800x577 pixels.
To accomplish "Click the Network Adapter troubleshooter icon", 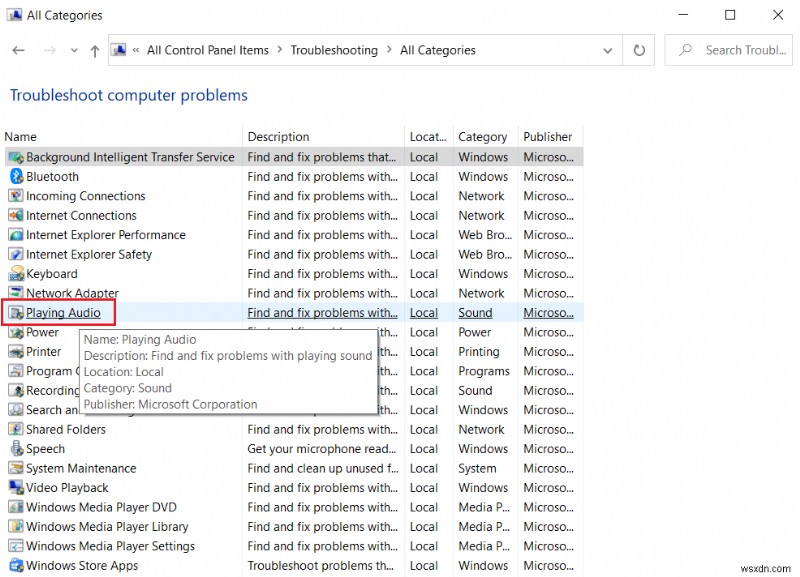I will pos(16,294).
